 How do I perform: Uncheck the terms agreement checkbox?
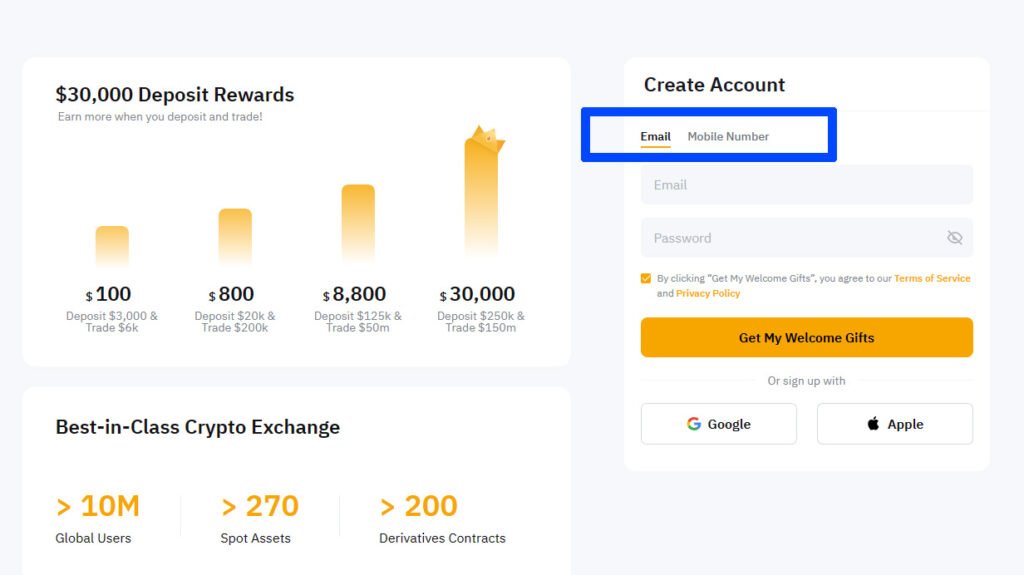coord(646,278)
